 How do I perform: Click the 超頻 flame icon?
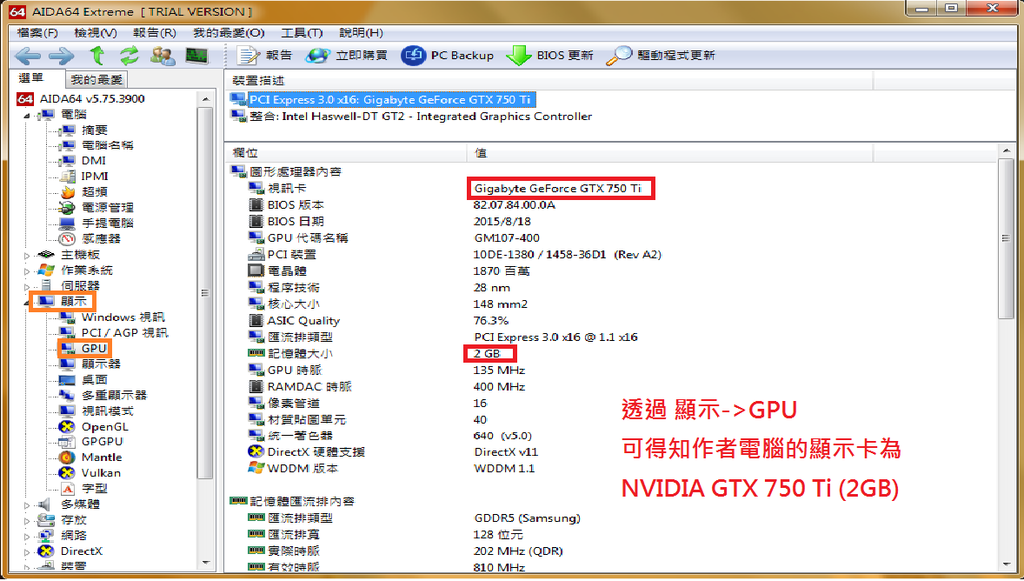[x=68, y=192]
